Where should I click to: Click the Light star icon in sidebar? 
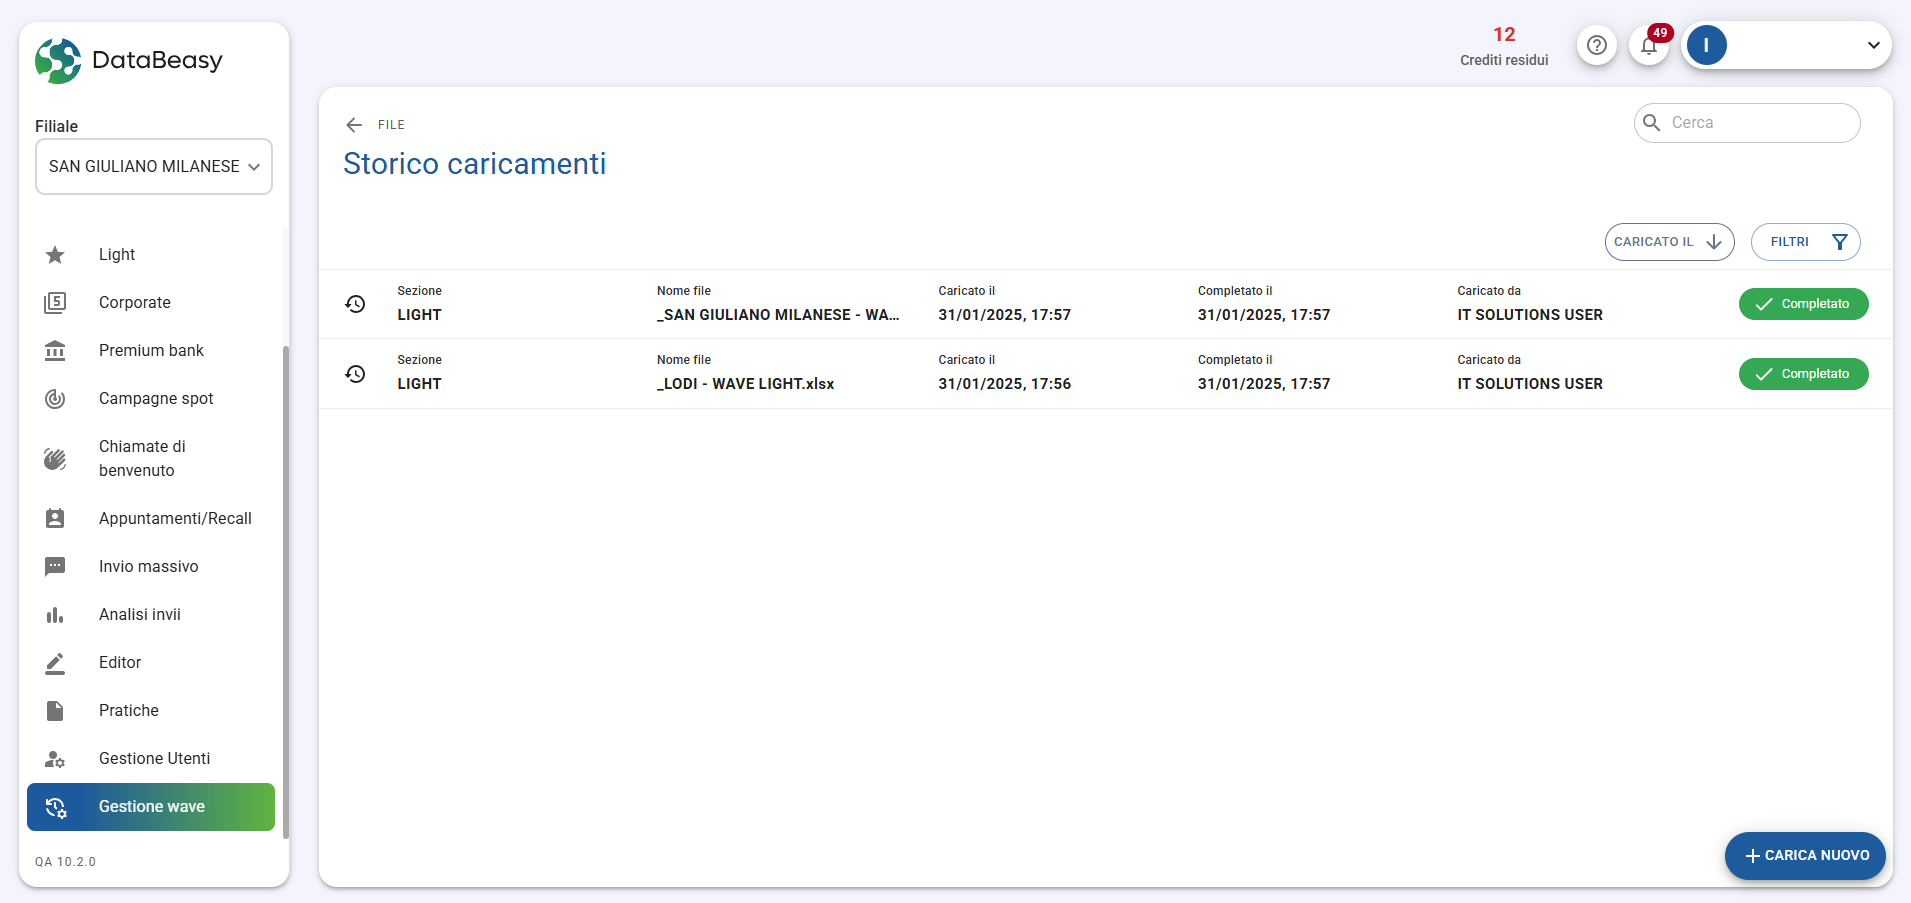(x=55, y=255)
